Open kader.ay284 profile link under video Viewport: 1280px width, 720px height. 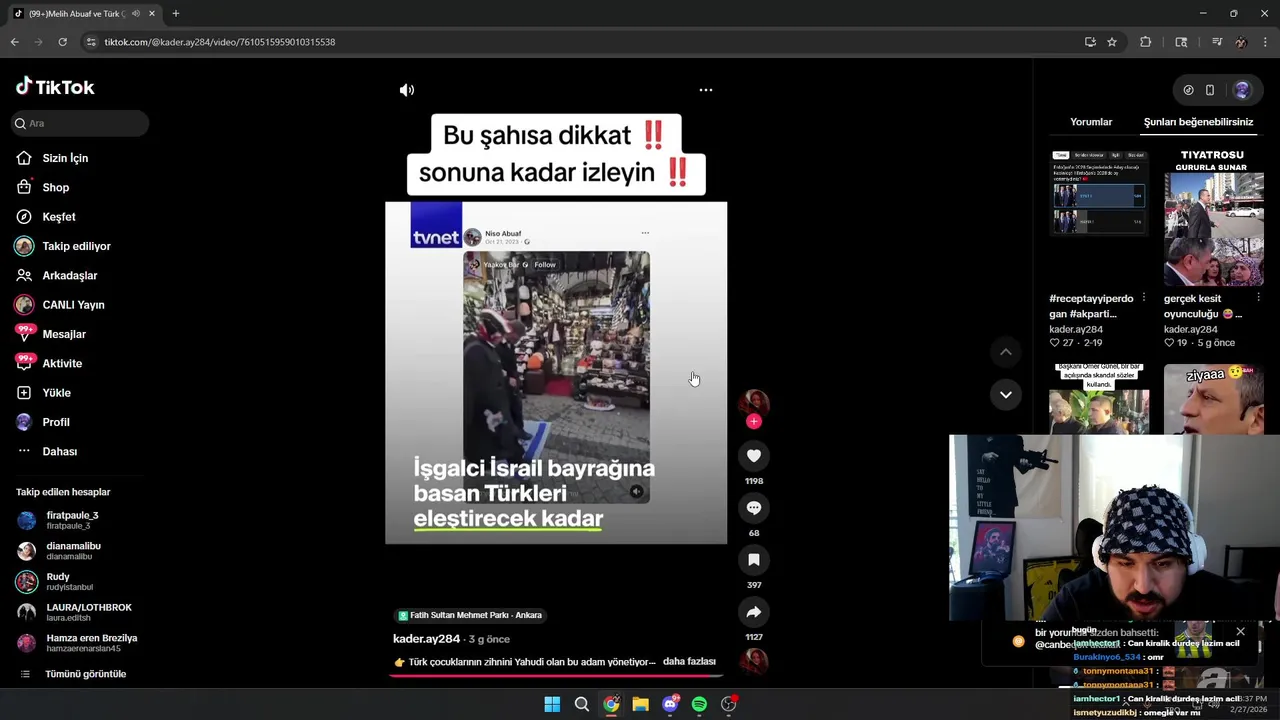click(426, 639)
